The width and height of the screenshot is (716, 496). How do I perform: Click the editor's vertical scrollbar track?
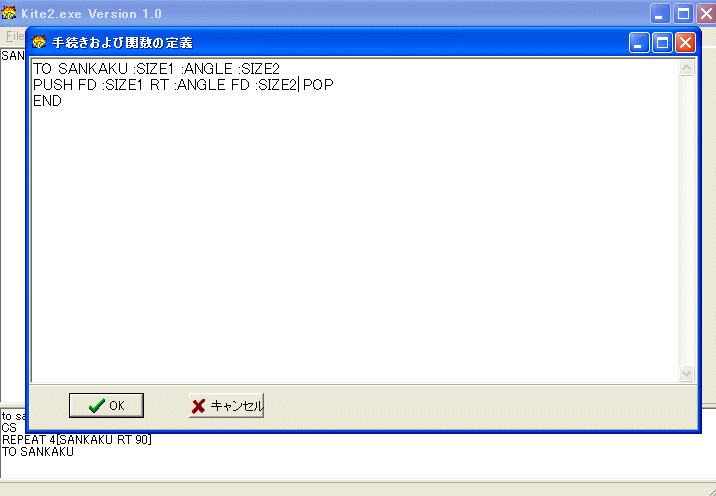(686, 221)
